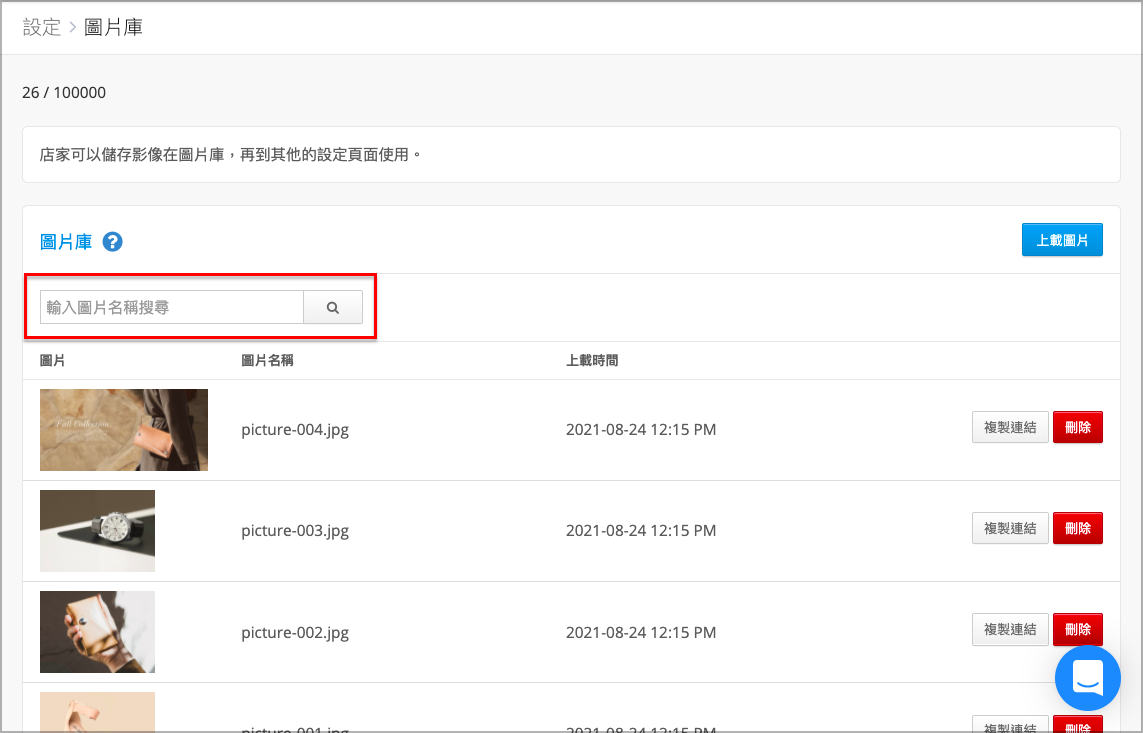Click the picture-002.jpg file name
Screen dimensions: 1143x733
[x=295, y=632]
